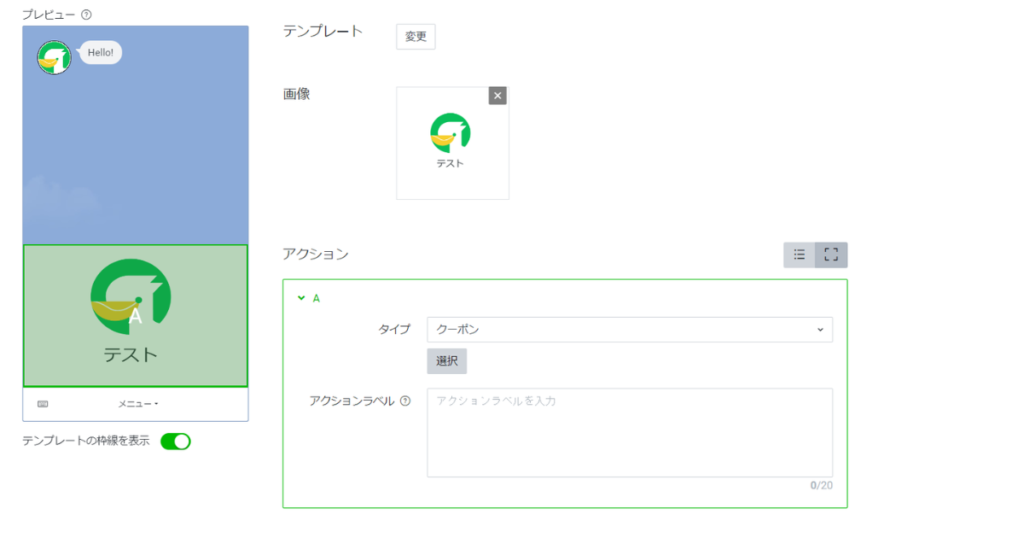The height and width of the screenshot is (538, 1024).
Task: Toggle template border display switch
Action: click(x=176, y=441)
